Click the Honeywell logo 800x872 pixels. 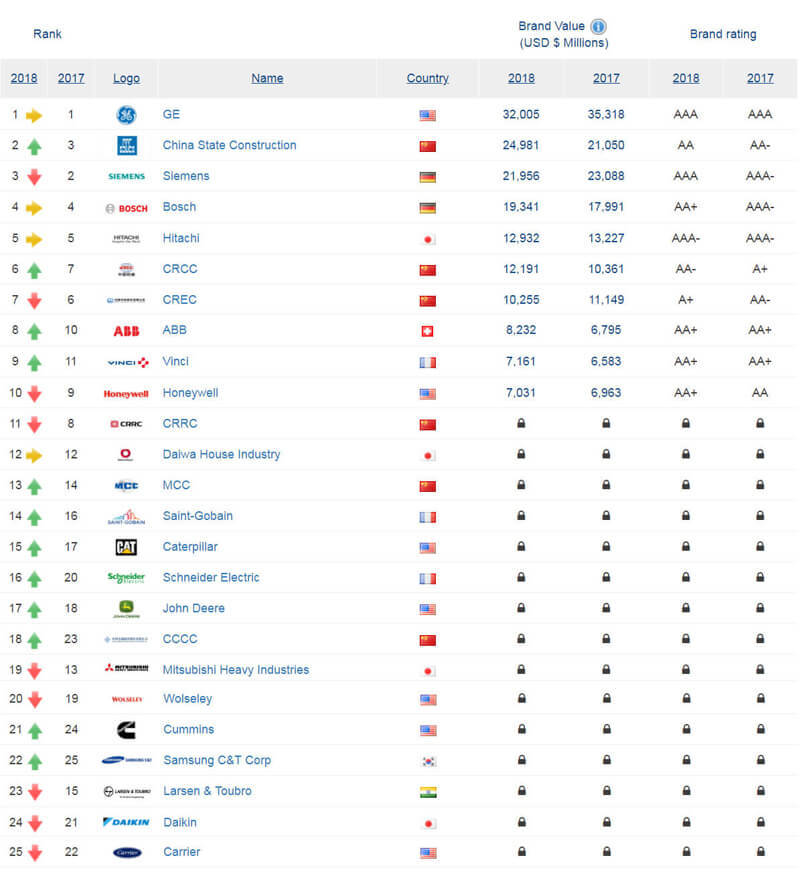(x=126, y=393)
